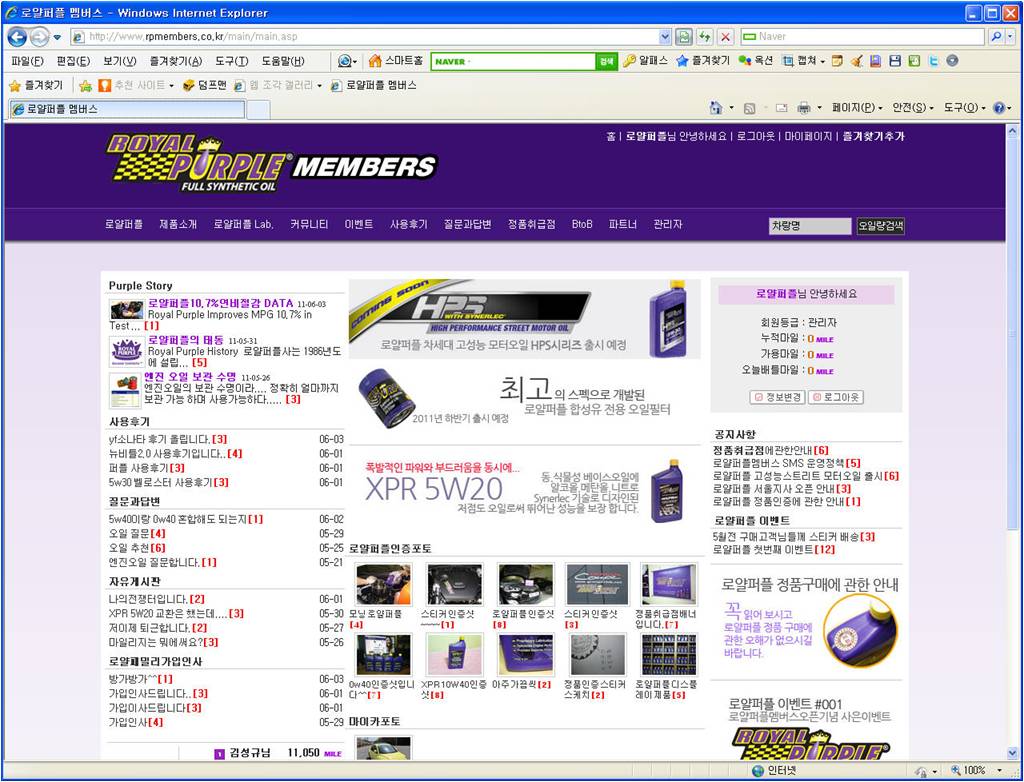
Task: Click the blue floppy disk toolbar icon
Action: pyautogui.click(x=895, y=61)
